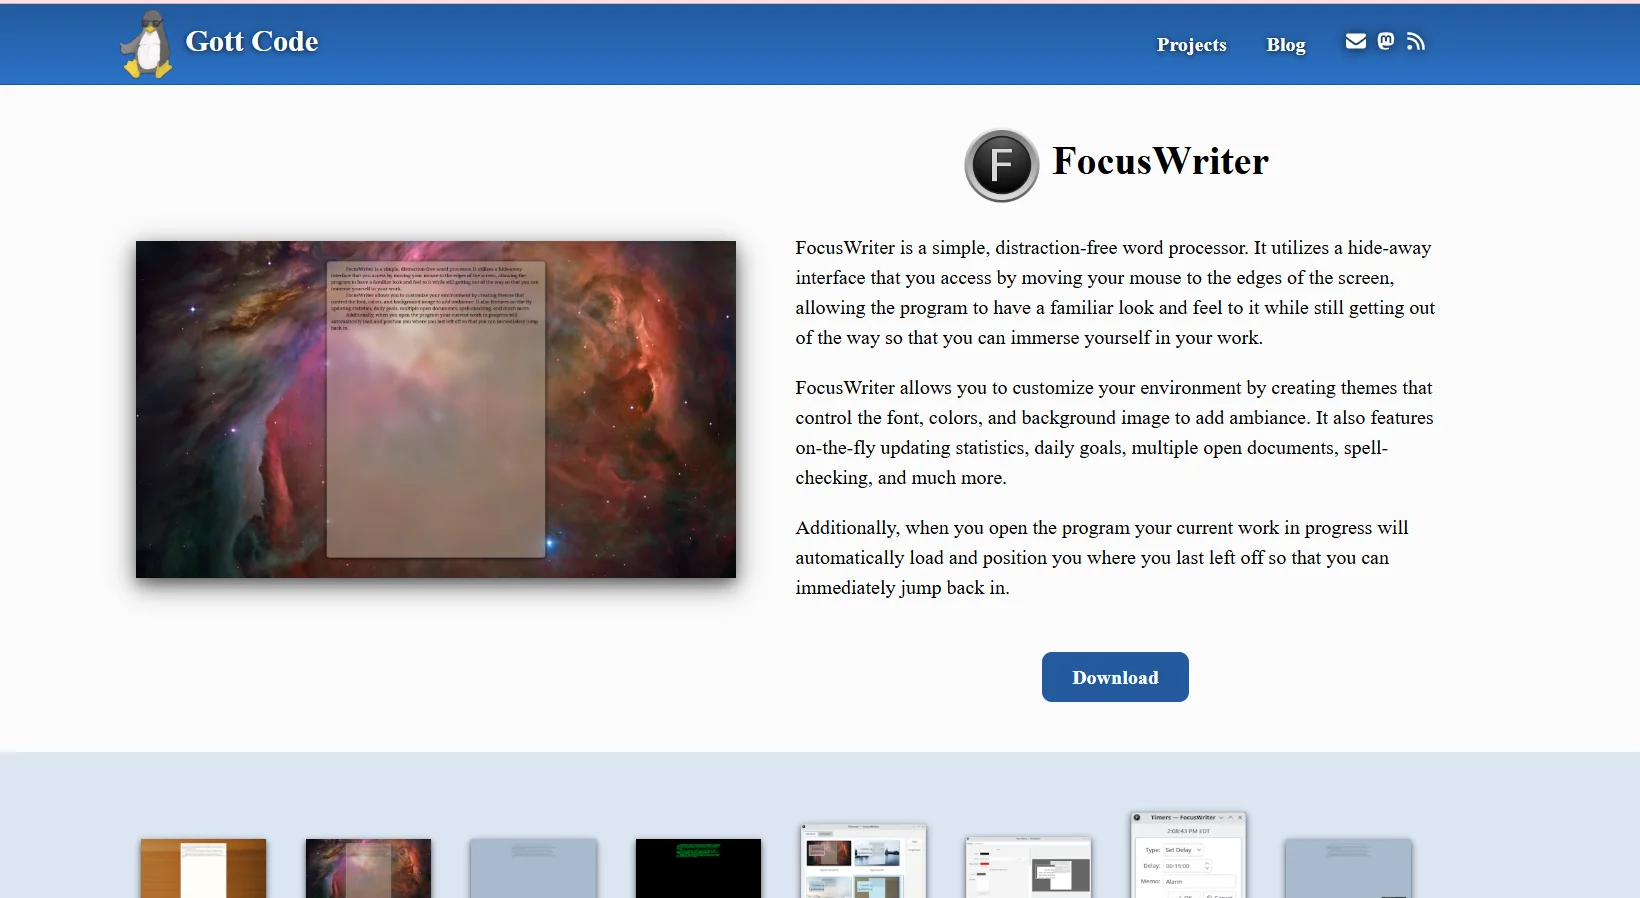Open the black green-text theme thumbnail

pos(698,868)
